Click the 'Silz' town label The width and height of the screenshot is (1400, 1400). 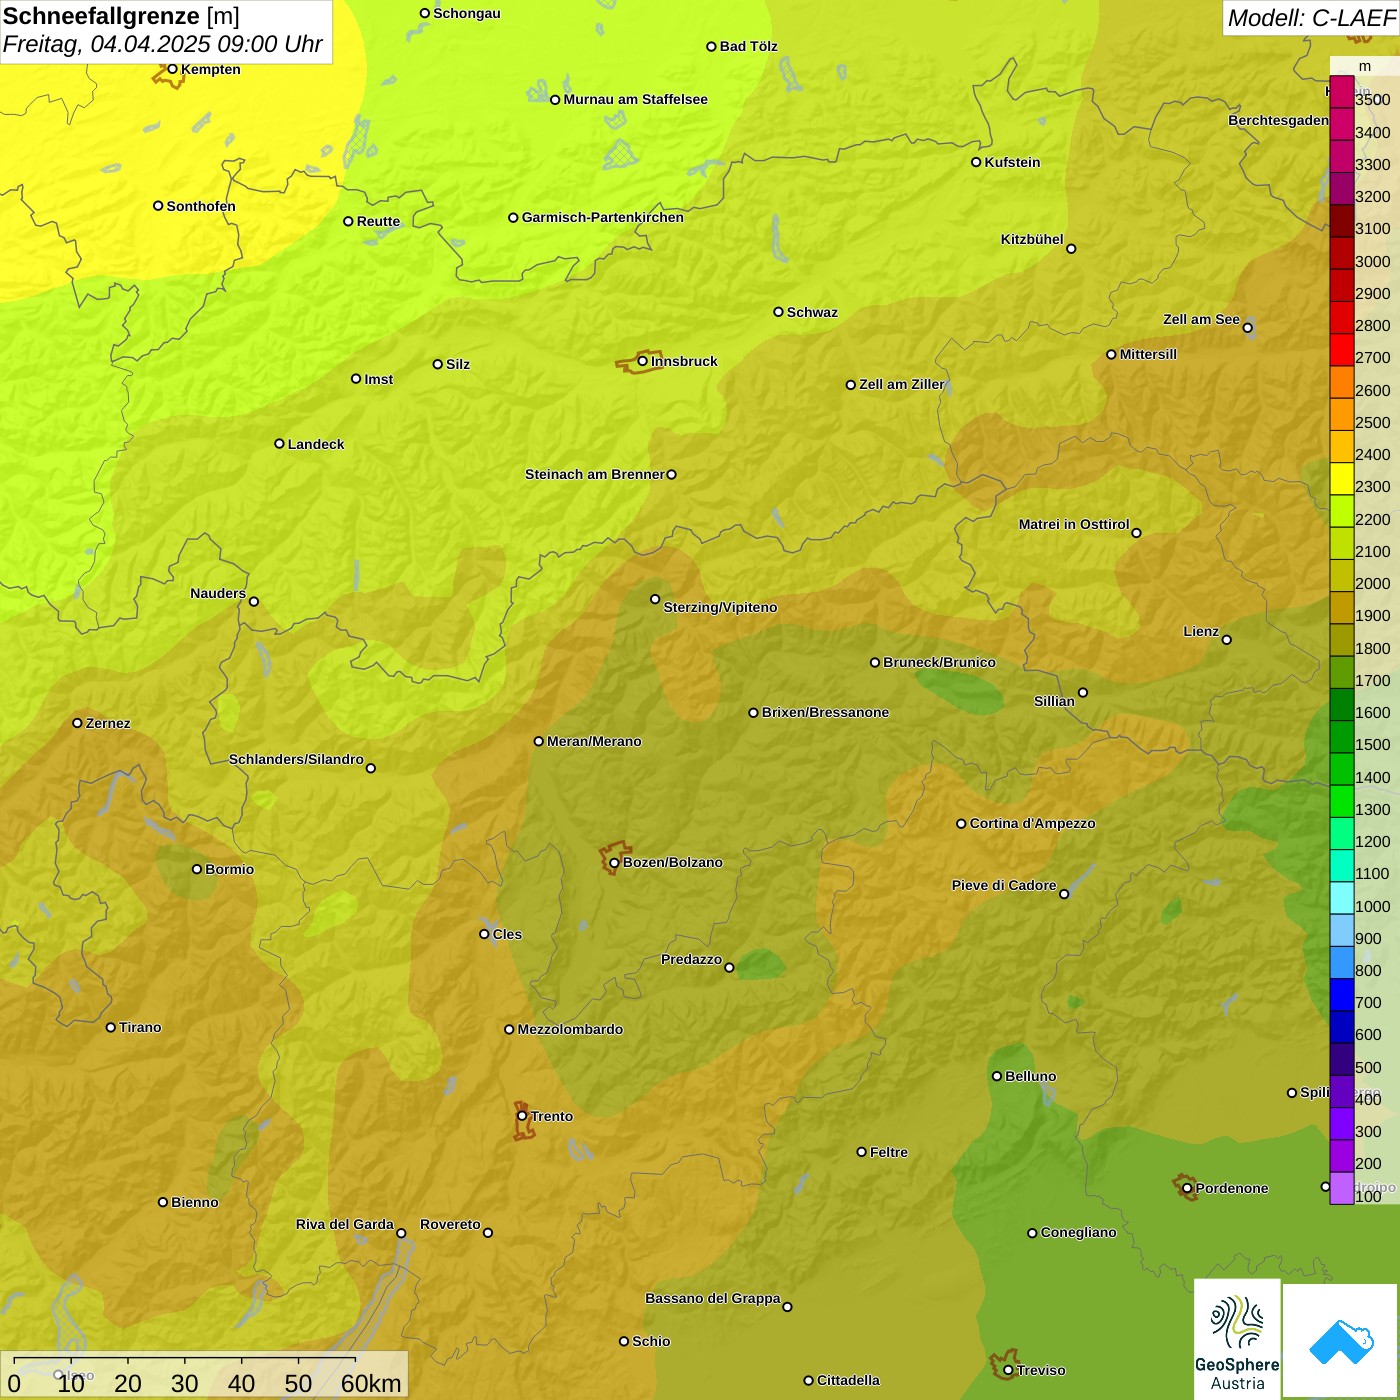coord(458,364)
